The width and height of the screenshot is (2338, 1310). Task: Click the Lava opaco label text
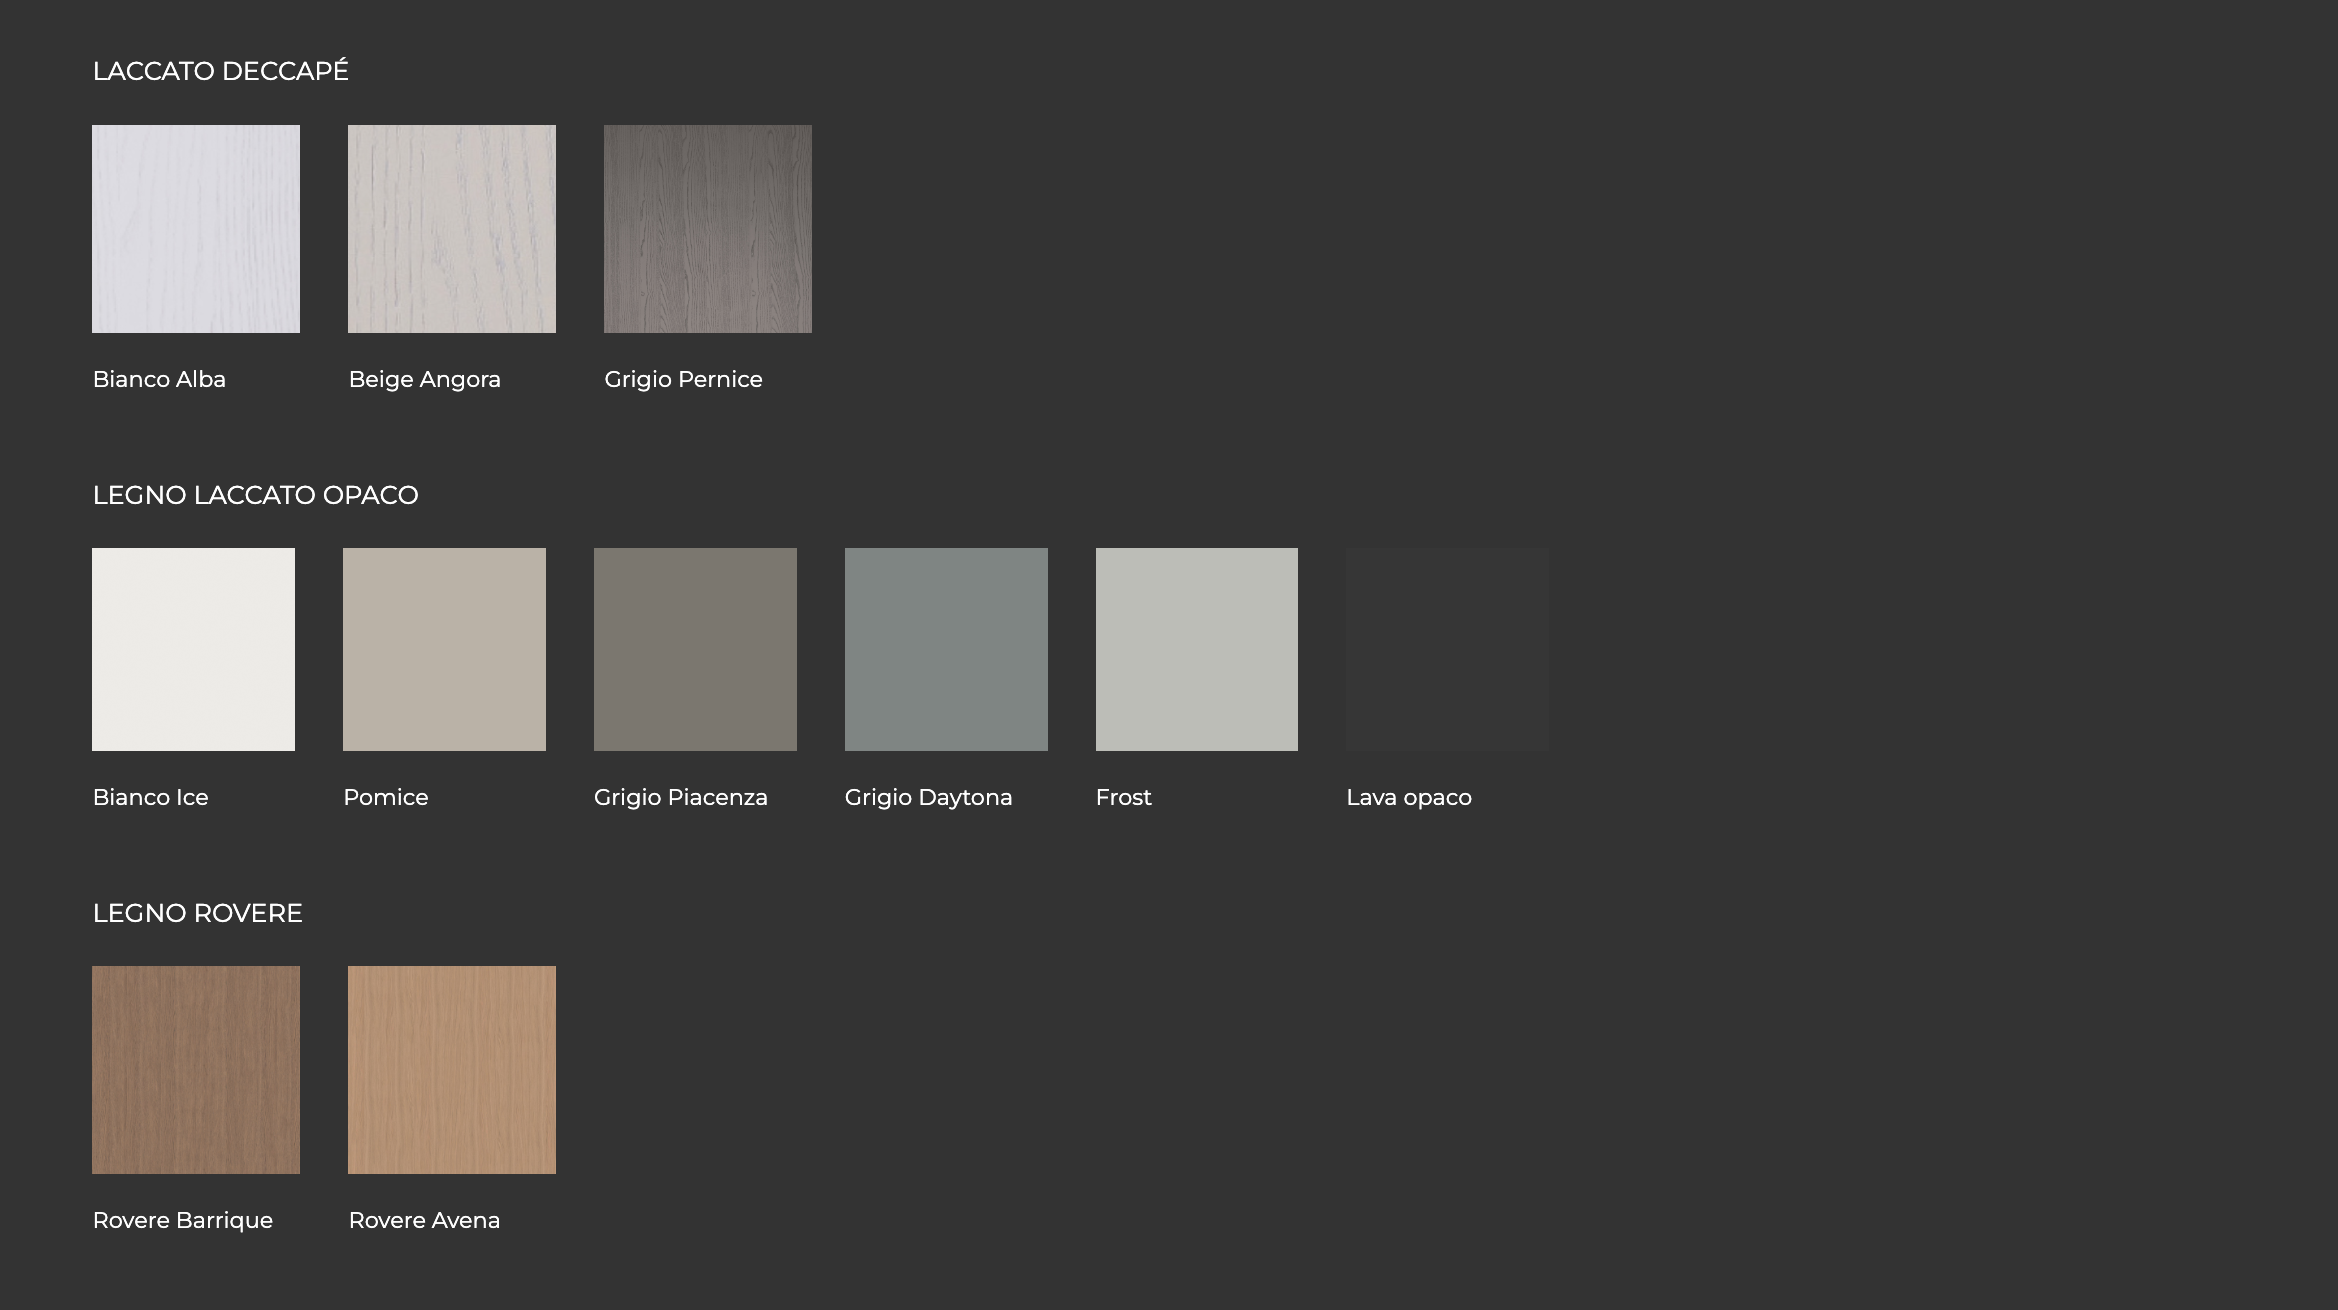1408,798
